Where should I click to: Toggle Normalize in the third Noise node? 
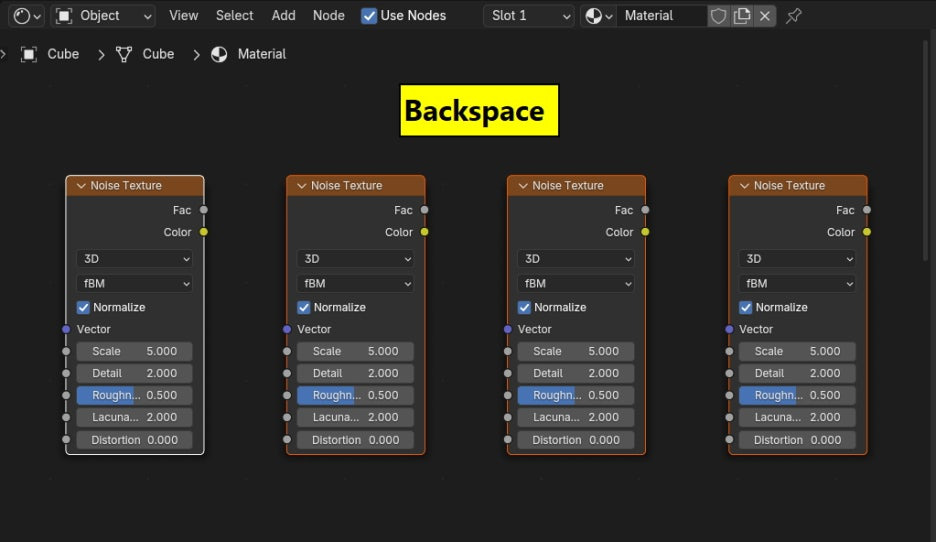click(x=524, y=307)
